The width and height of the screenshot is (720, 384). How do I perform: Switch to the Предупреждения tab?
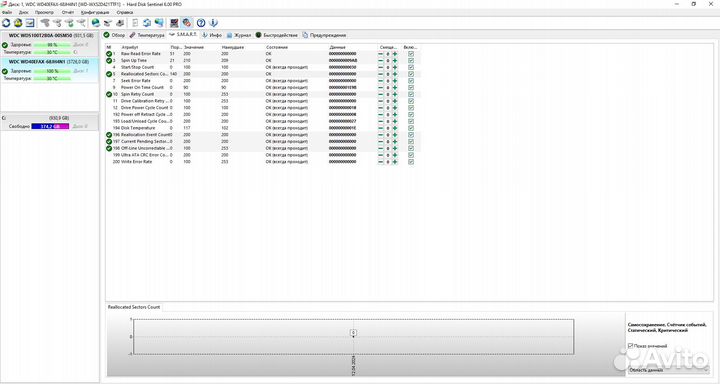click(324, 35)
